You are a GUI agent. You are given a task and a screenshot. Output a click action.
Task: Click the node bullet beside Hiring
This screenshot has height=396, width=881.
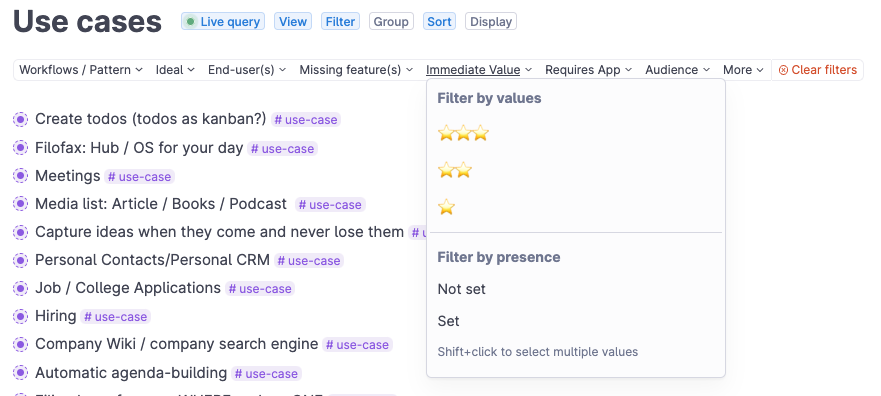coord(20,316)
